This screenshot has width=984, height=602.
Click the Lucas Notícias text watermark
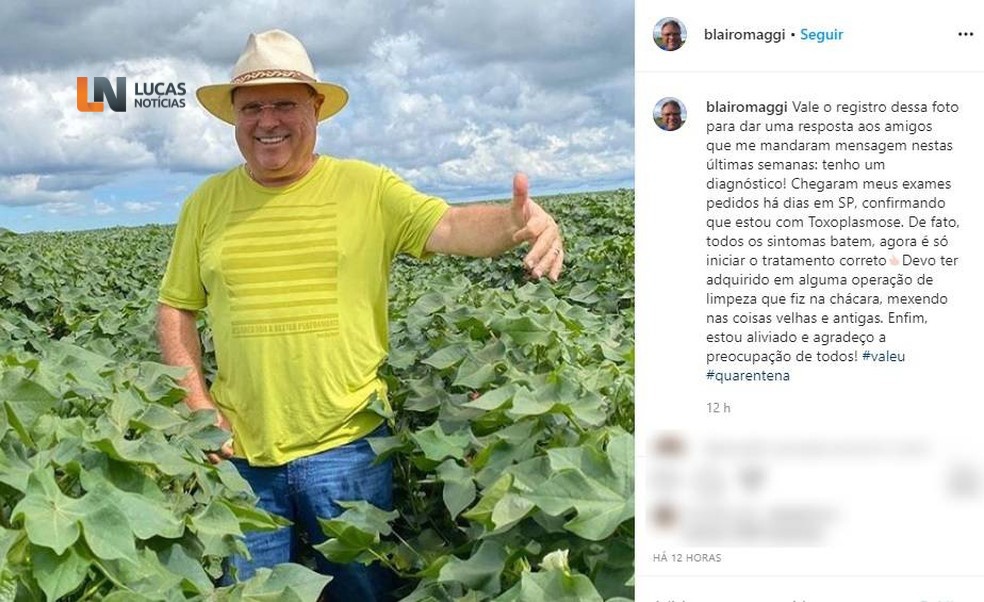[x=160, y=95]
